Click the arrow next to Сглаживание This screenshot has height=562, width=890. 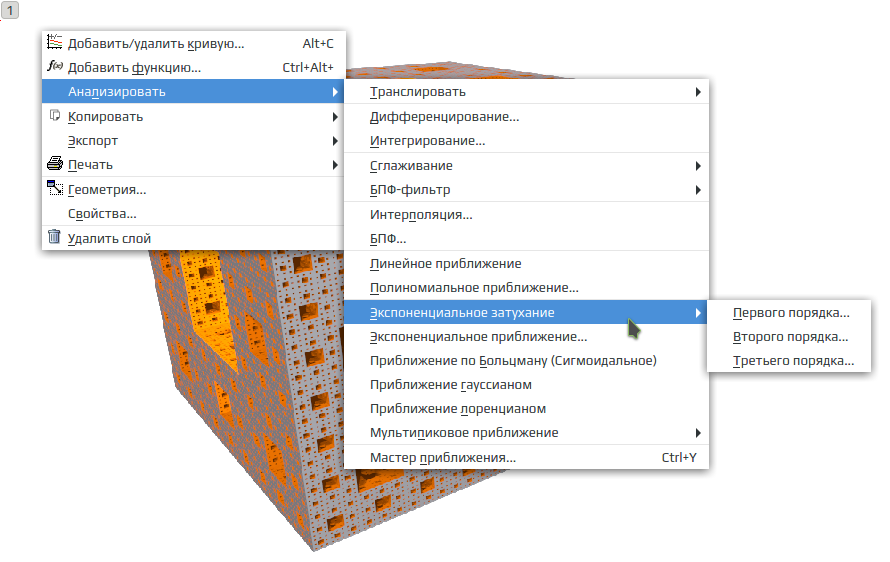click(698, 166)
